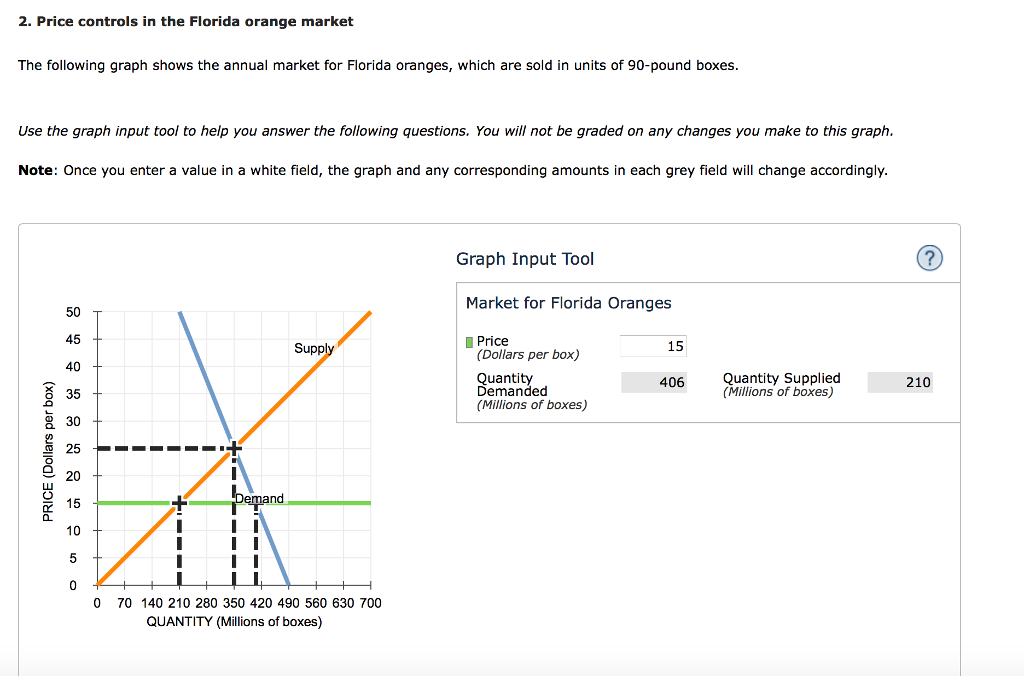Click the green Price legend square

469,340
